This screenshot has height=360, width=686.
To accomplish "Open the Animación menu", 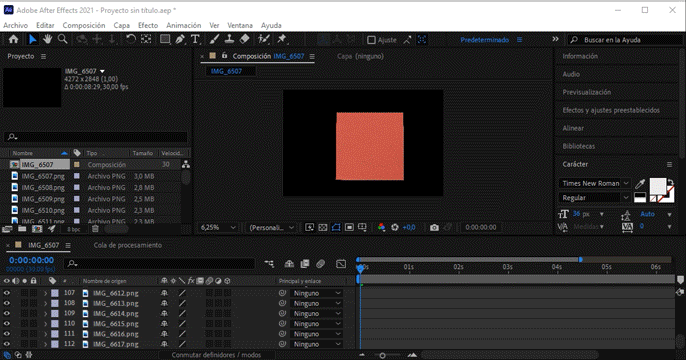I will tap(183, 25).
